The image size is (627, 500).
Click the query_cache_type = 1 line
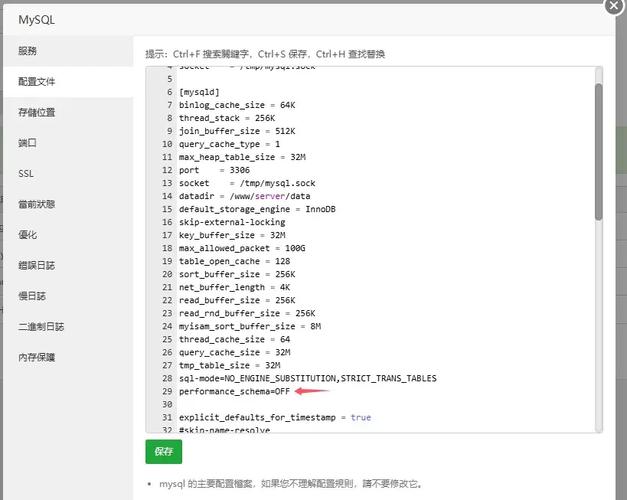pyautogui.click(x=230, y=144)
